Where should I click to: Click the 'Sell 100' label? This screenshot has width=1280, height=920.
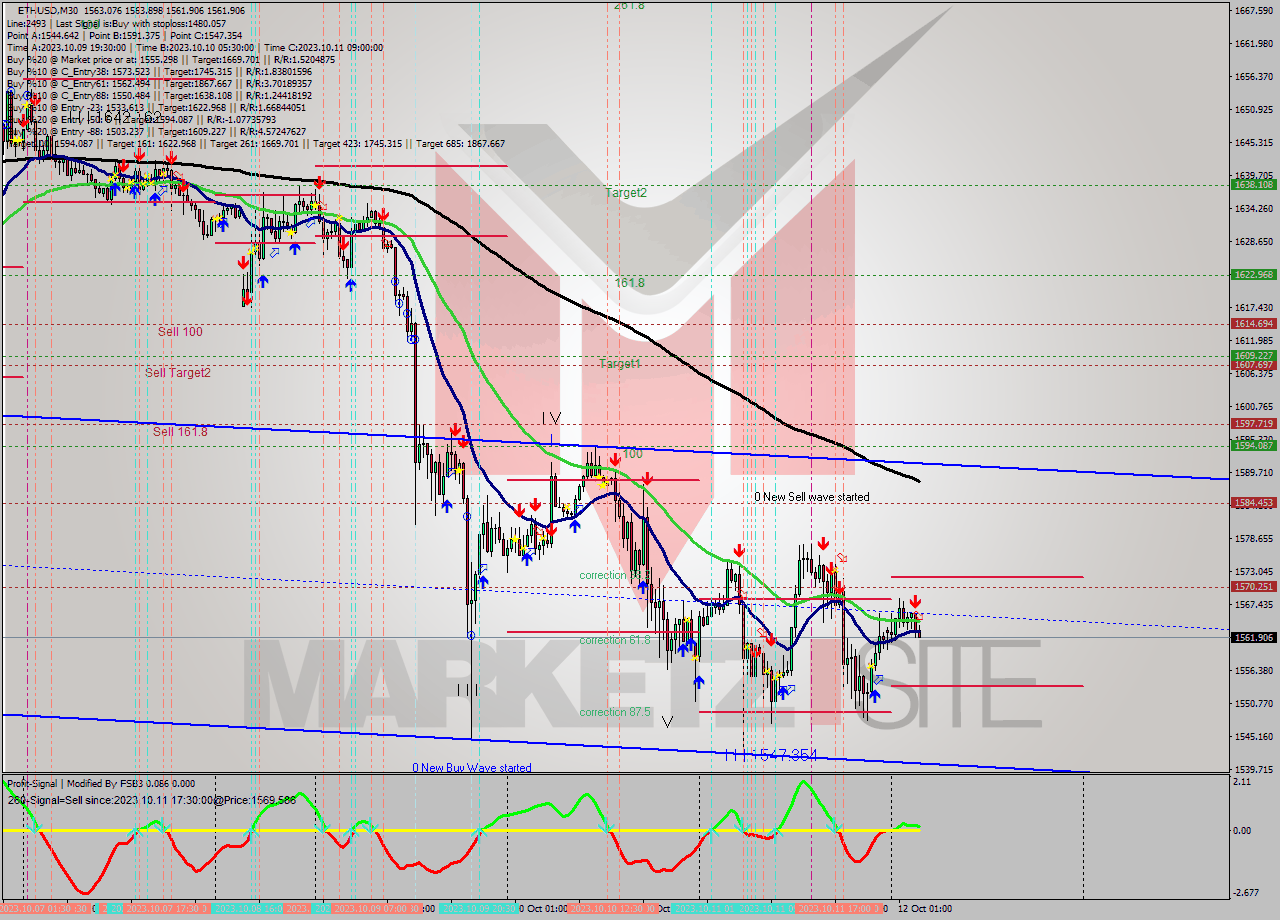(x=180, y=331)
